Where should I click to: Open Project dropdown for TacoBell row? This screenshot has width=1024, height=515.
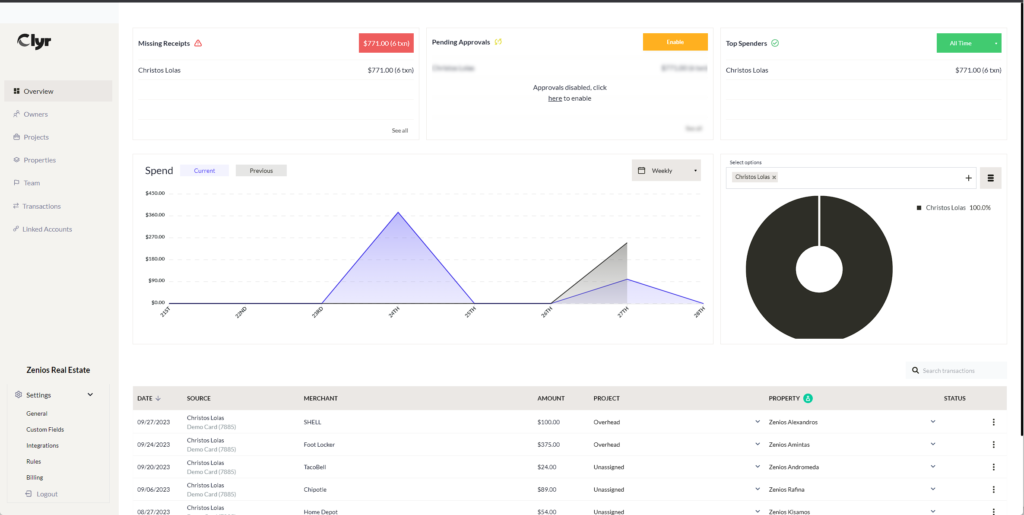click(758, 467)
